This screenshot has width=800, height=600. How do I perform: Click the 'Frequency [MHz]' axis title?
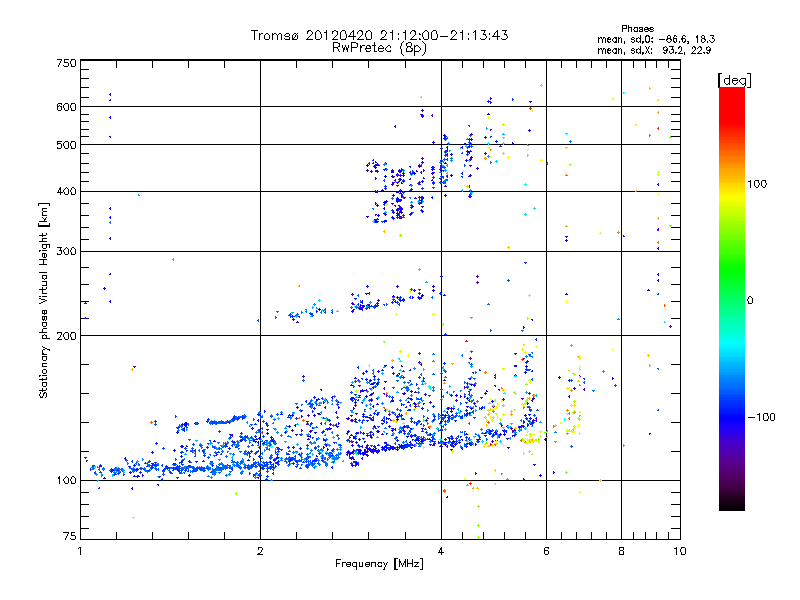(x=379, y=564)
